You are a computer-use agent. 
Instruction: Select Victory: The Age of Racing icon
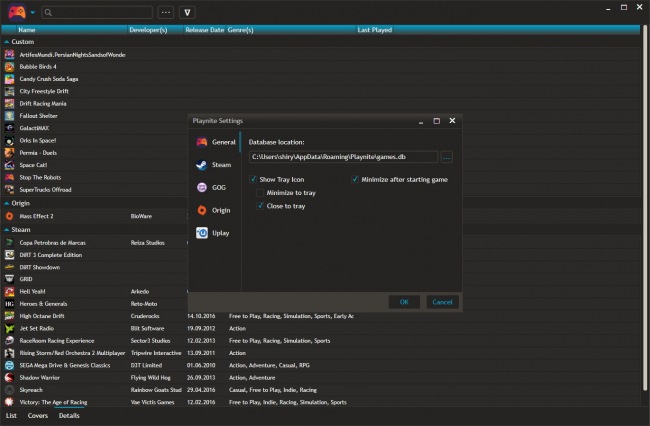coord(9,402)
